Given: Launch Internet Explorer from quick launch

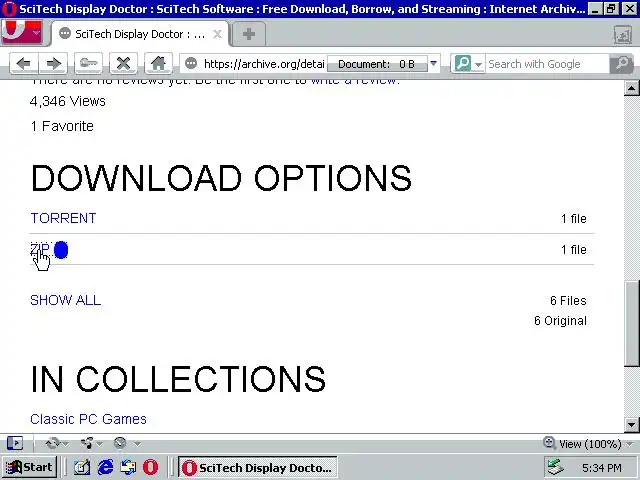Looking at the screenshot, I should (105, 467).
